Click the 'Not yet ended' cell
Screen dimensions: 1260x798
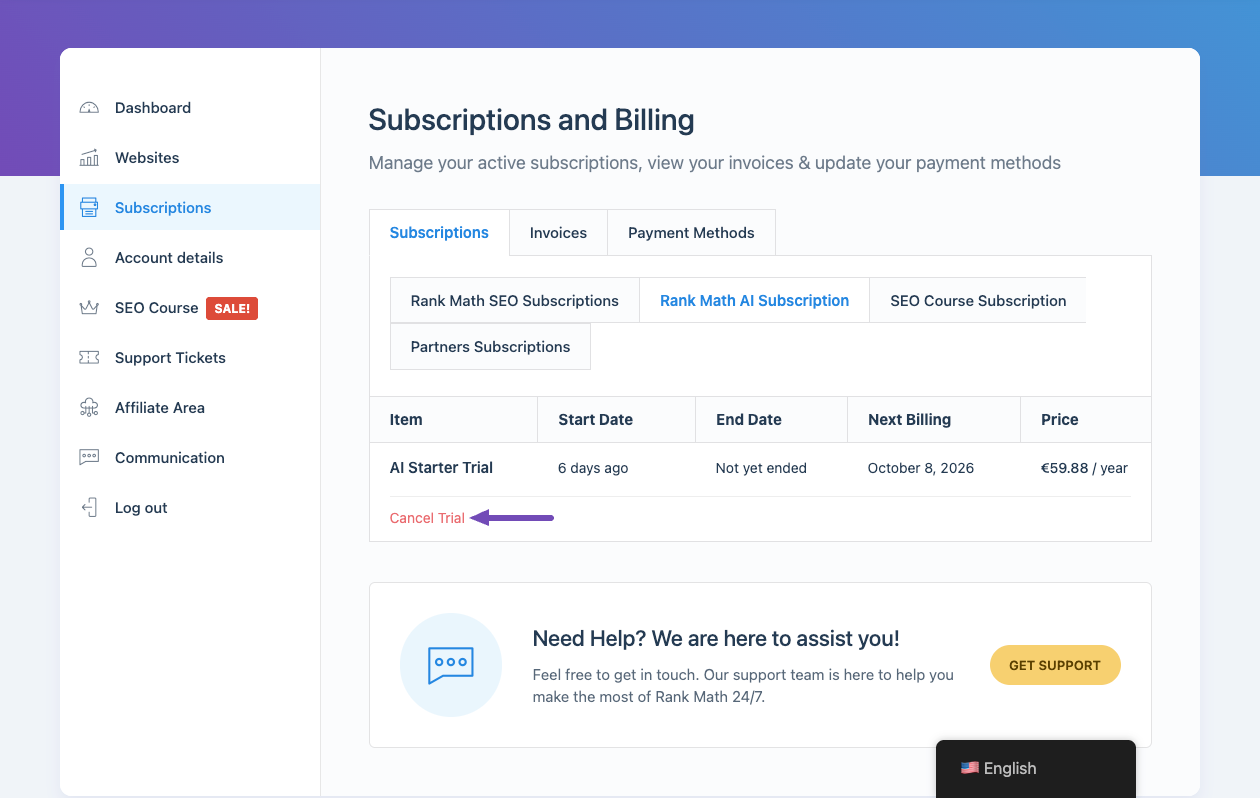pyautogui.click(x=761, y=468)
